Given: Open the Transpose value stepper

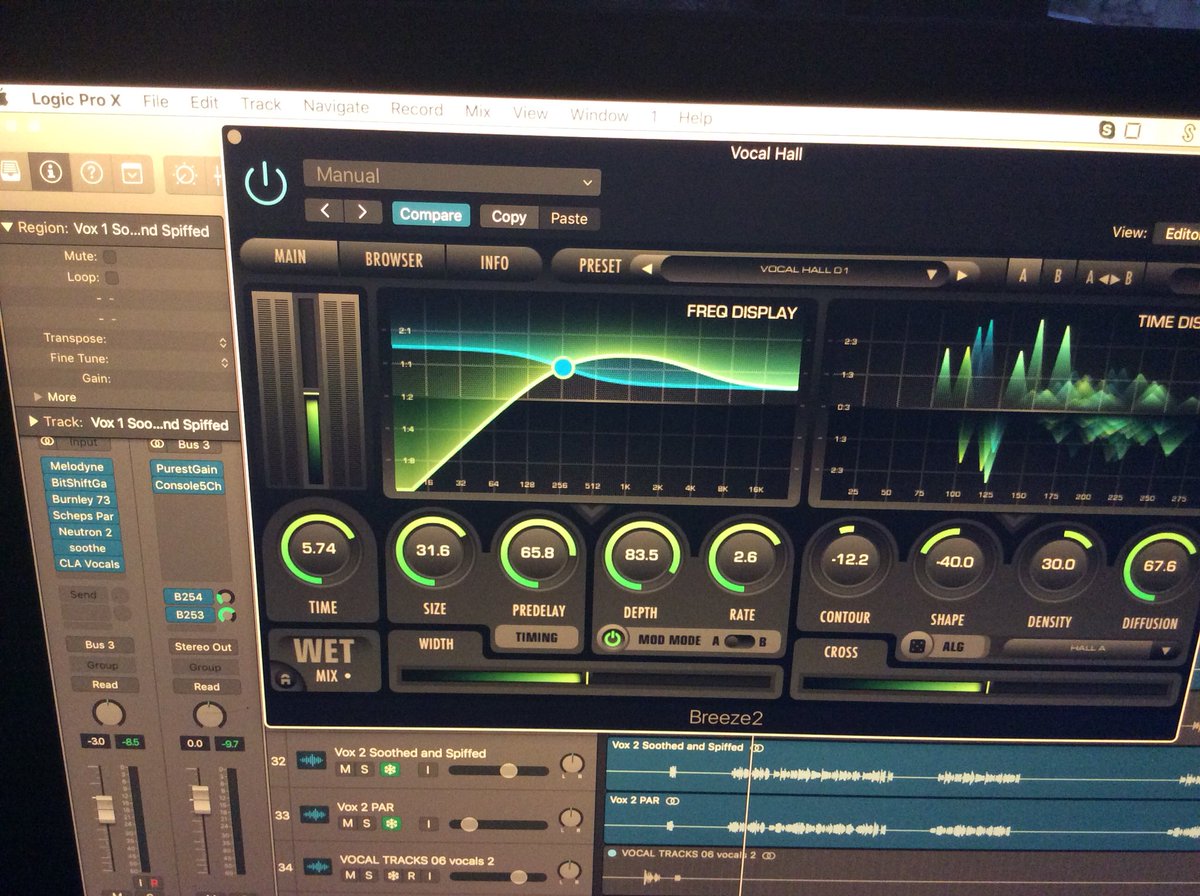Looking at the screenshot, I should pyautogui.click(x=223, y=341).
